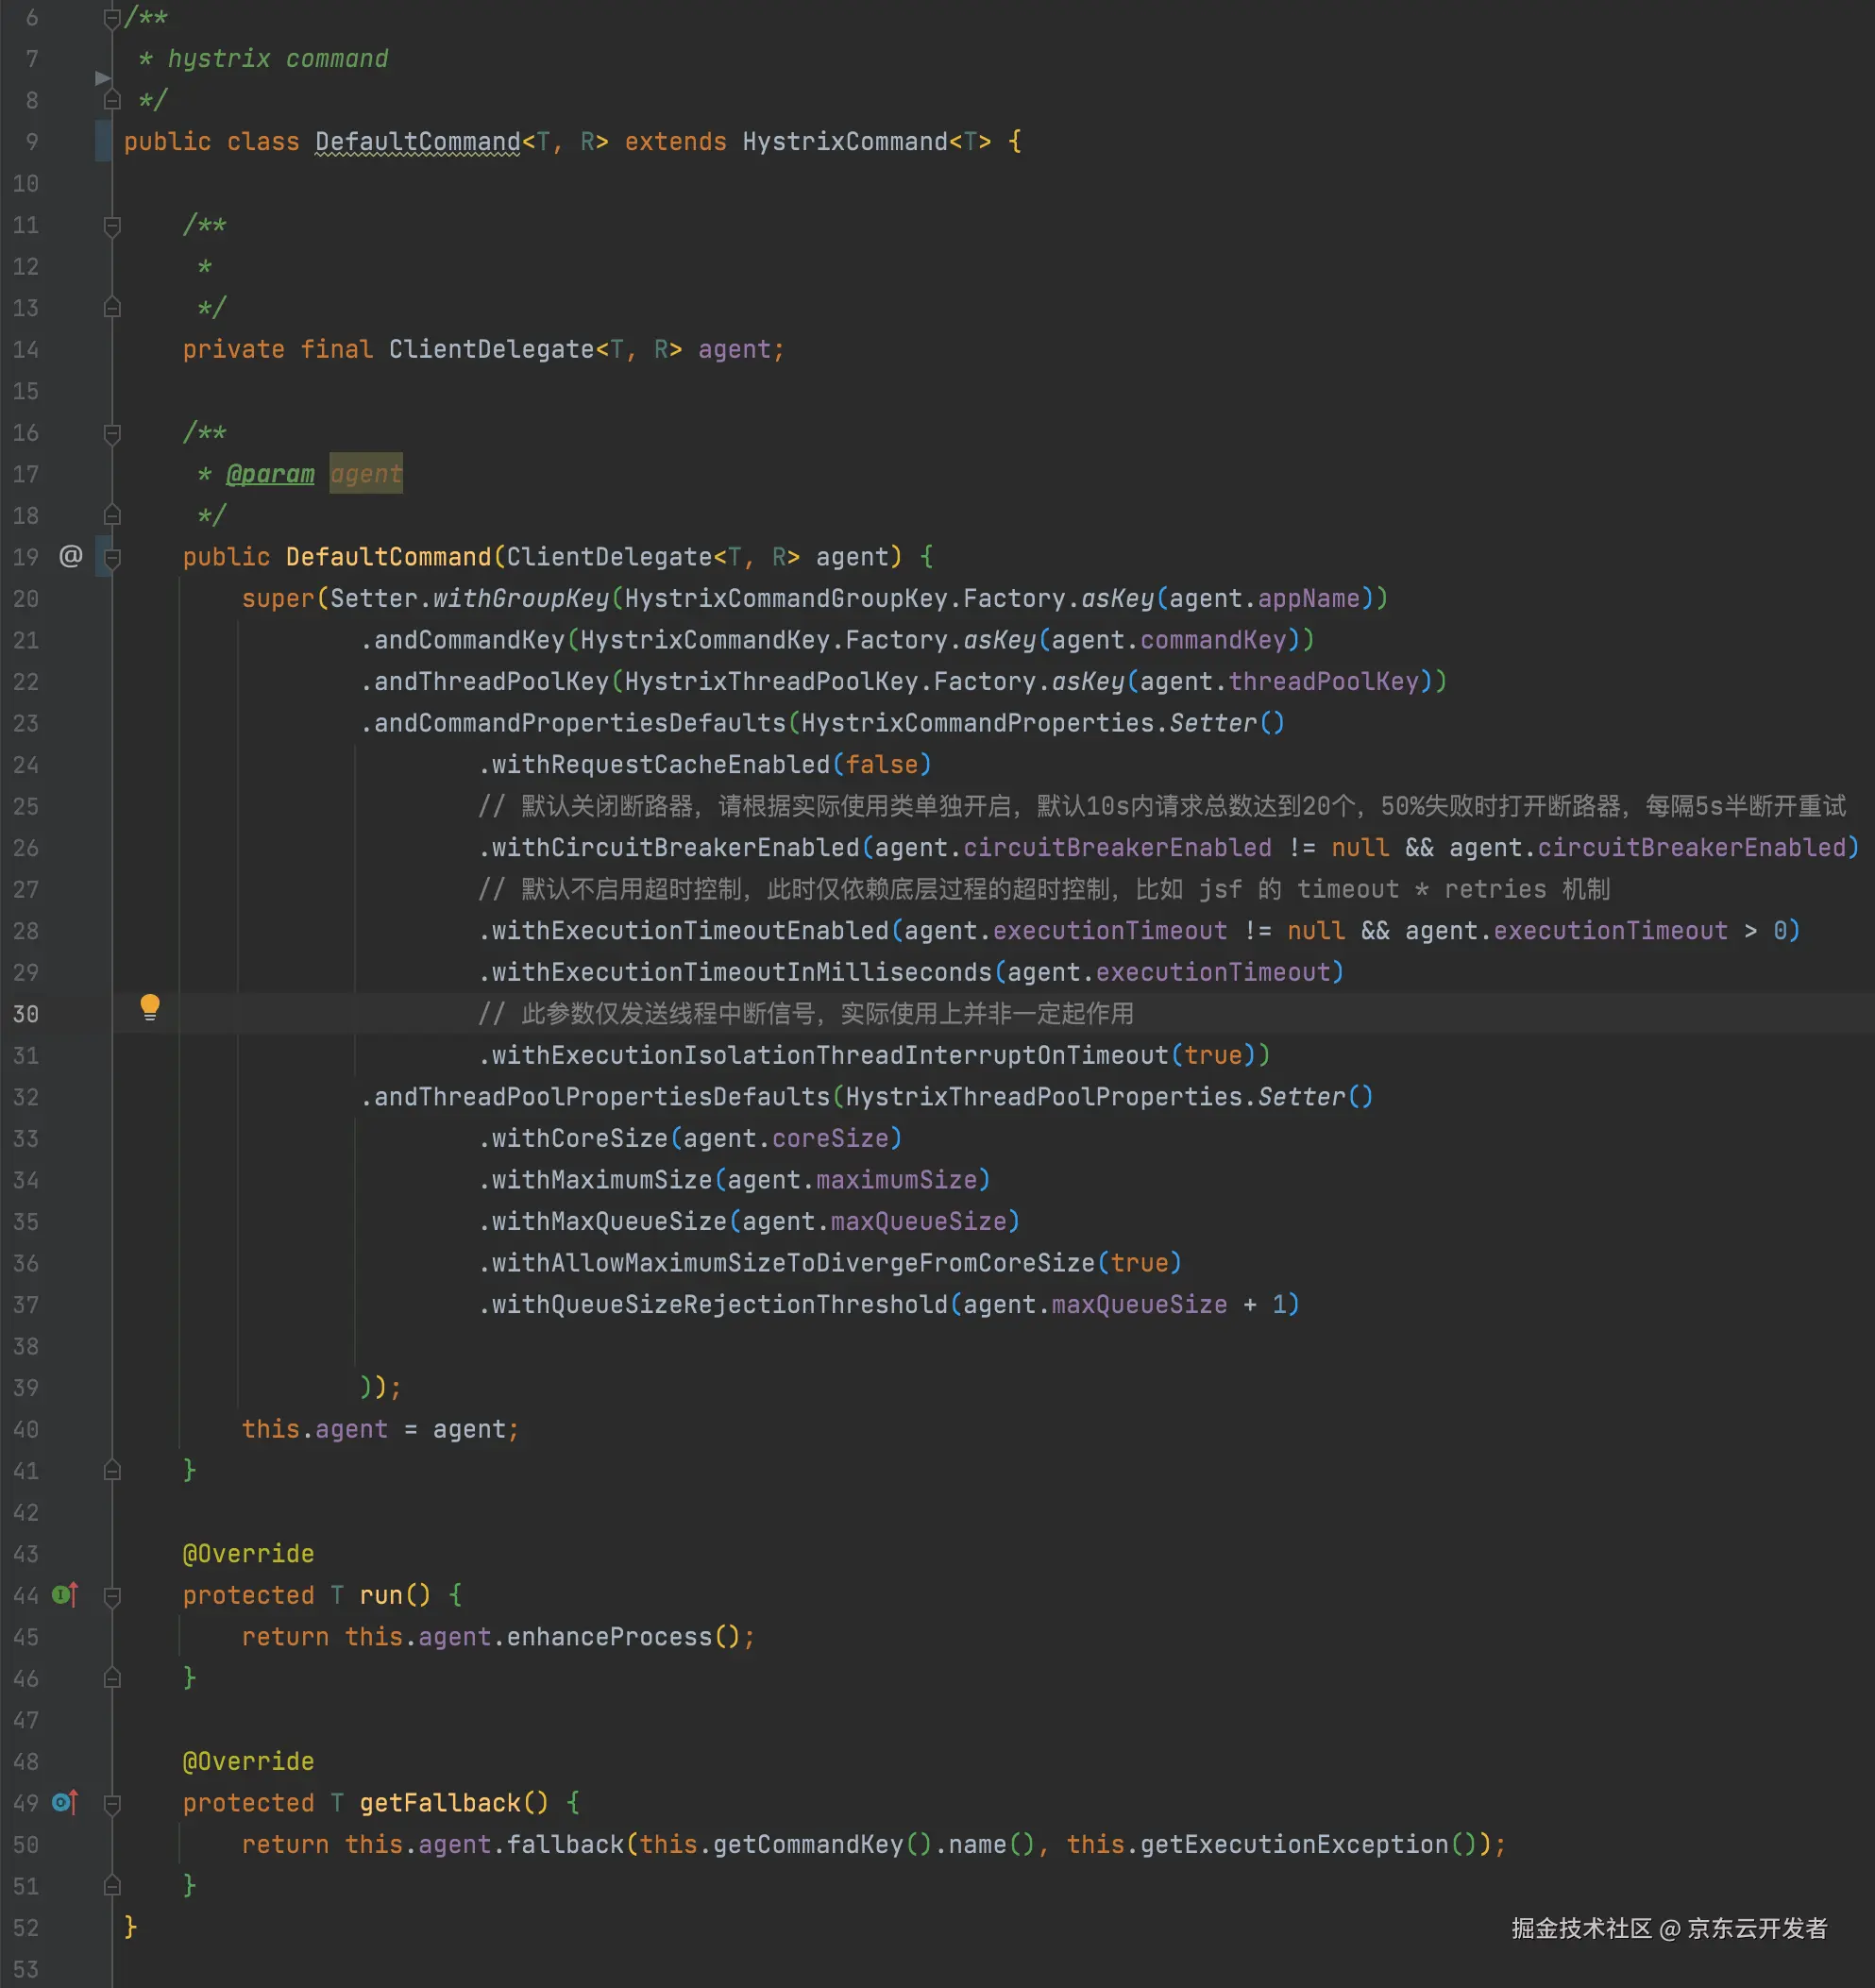Collapse the DefaultCommand constructor body
Viewport: 1875px width, 1988px height.
click(x=112, y=558)
